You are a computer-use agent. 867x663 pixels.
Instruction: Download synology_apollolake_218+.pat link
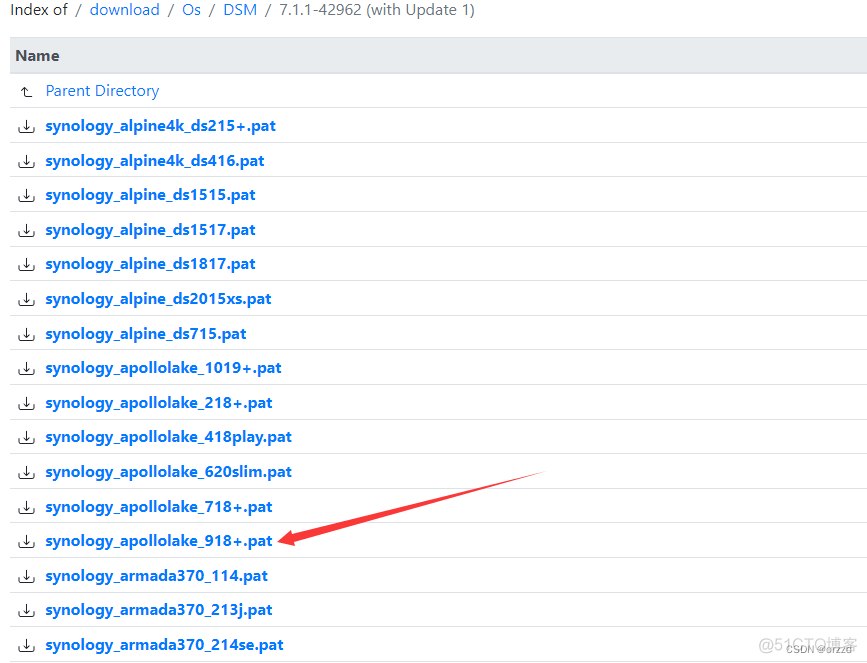pyautogui.click(x=159, y=403)
